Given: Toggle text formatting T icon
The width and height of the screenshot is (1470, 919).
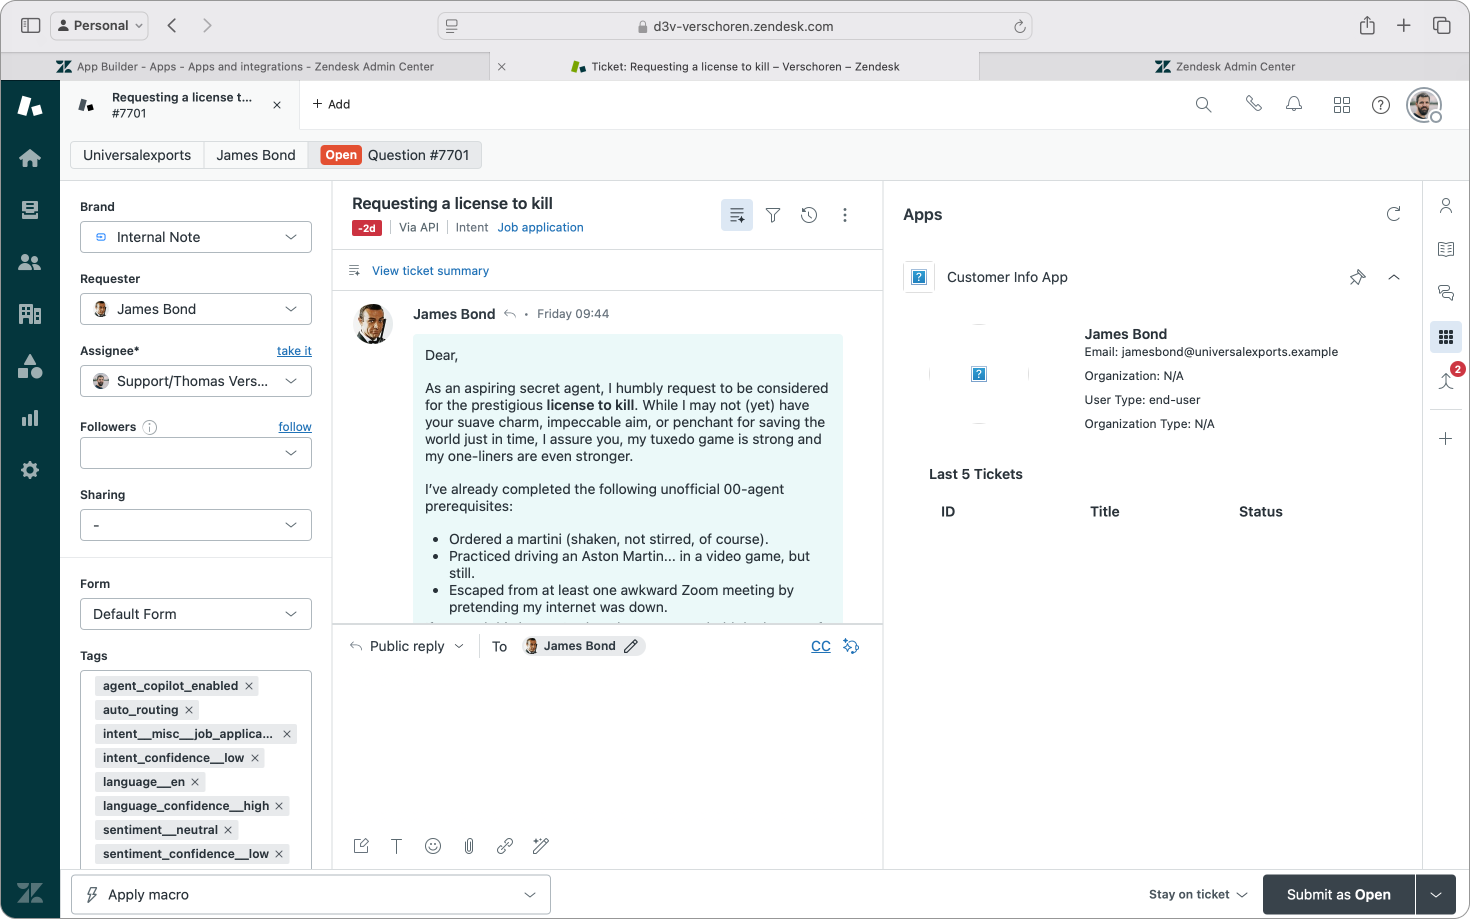Looking at the screenshot, I should (397, 846).
